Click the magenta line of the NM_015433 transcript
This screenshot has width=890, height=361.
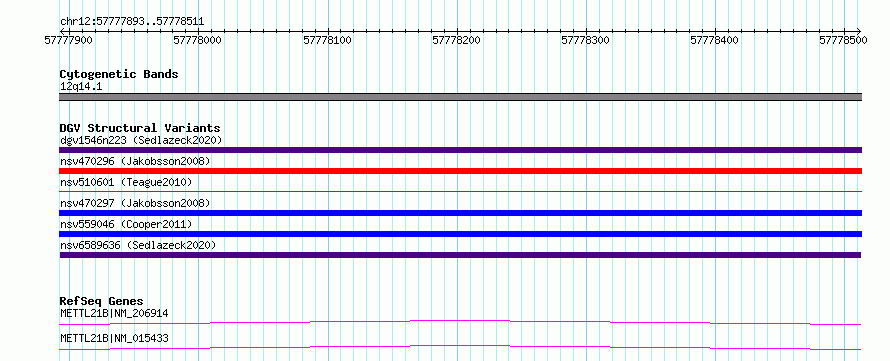coord(460,347)
